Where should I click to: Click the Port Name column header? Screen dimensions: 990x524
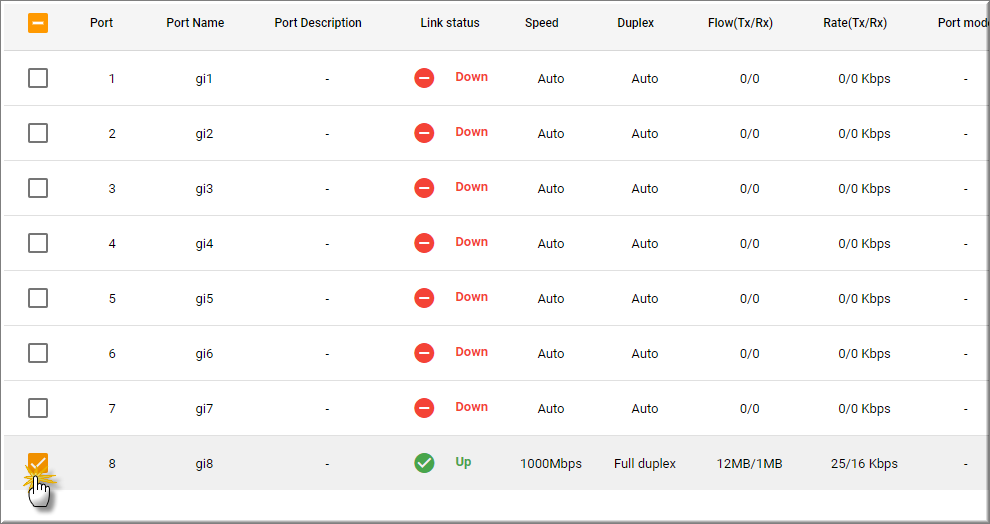(x=195, y=23)
